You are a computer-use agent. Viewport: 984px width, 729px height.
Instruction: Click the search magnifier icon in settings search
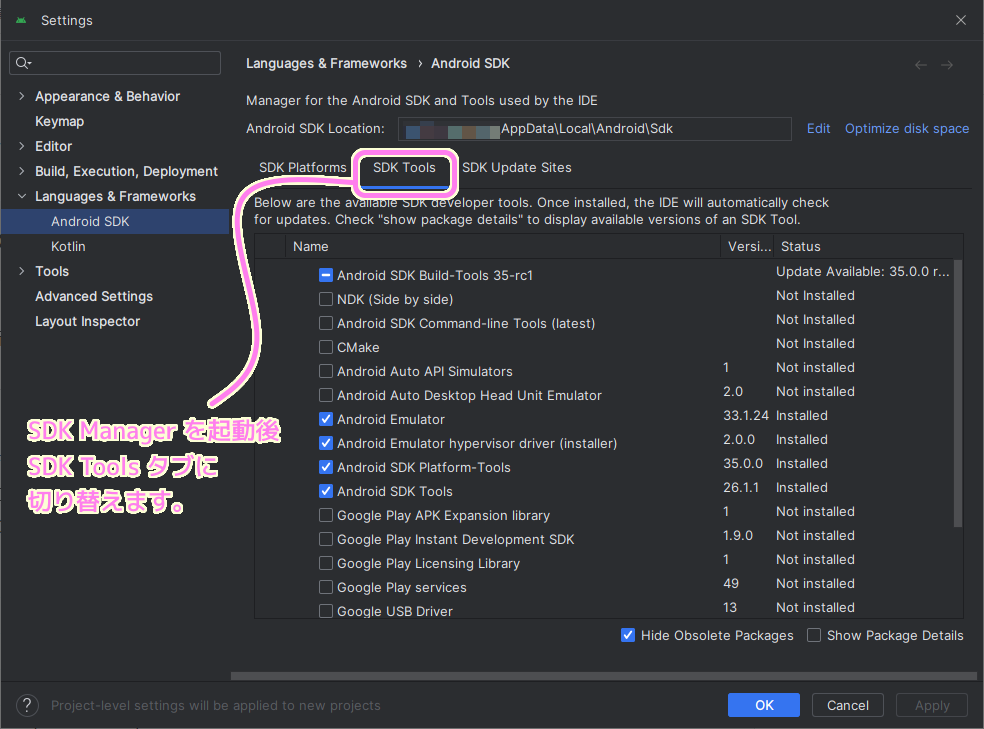(22, 63)
